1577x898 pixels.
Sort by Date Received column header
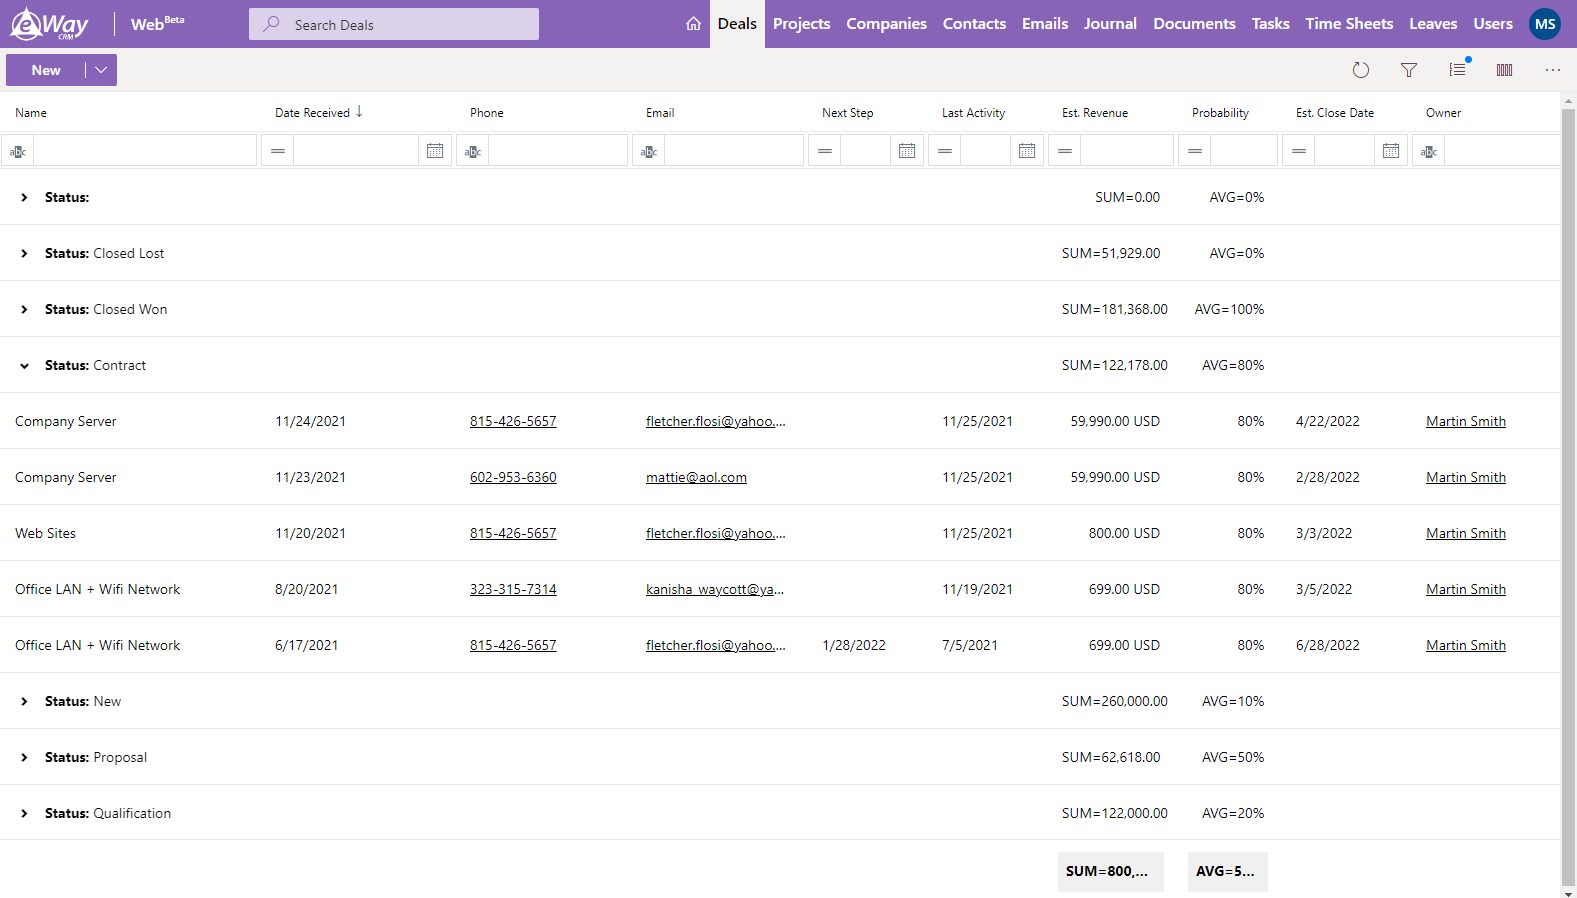click(312, 113)
